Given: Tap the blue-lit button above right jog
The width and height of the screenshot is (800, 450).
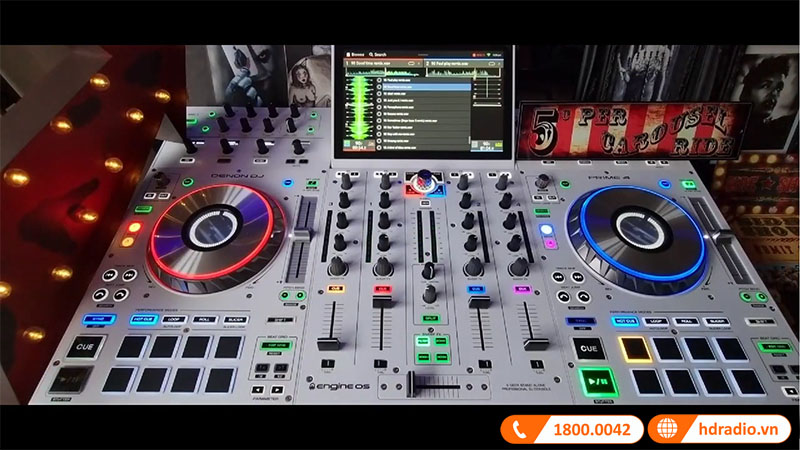Looking at the screenshot, I should click(x=664, y=184).
